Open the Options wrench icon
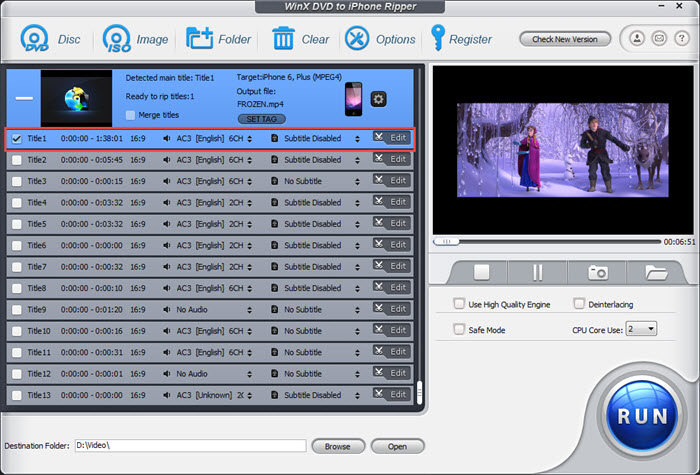The height and width of the screenshot is (475, 700). tap(357, 38)
